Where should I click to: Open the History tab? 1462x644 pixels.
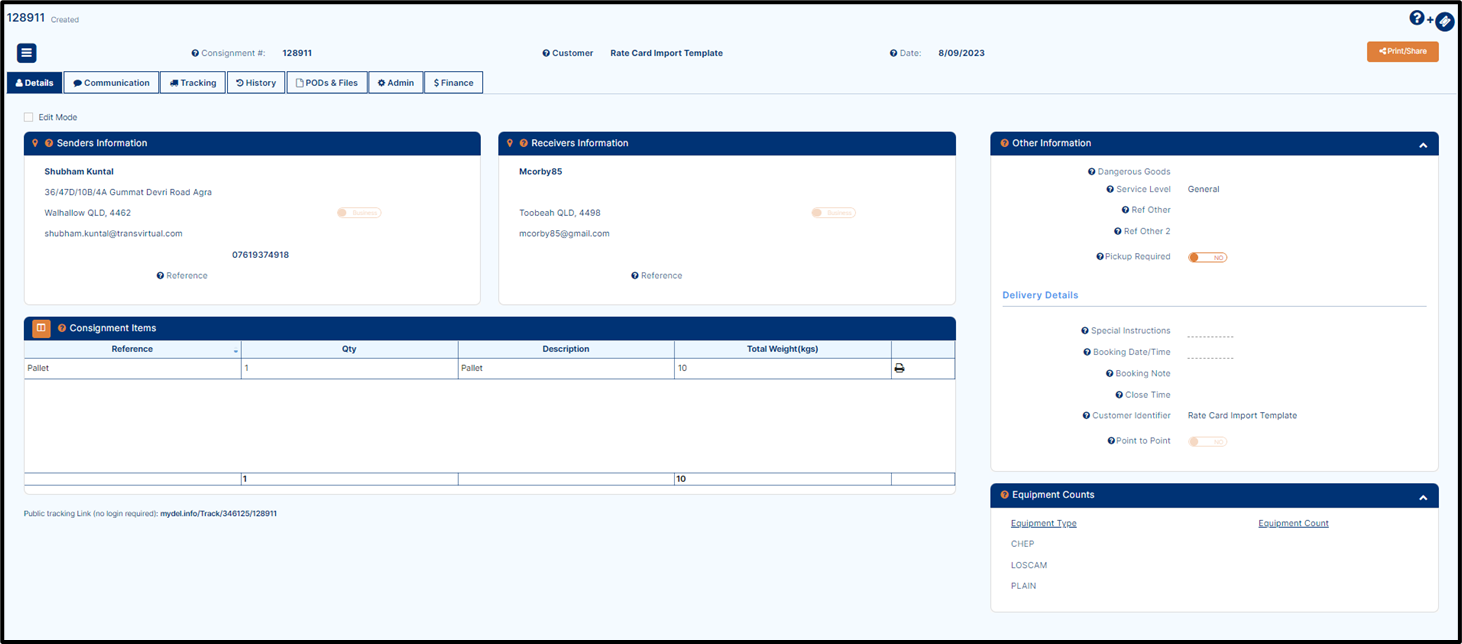[256, 83]
